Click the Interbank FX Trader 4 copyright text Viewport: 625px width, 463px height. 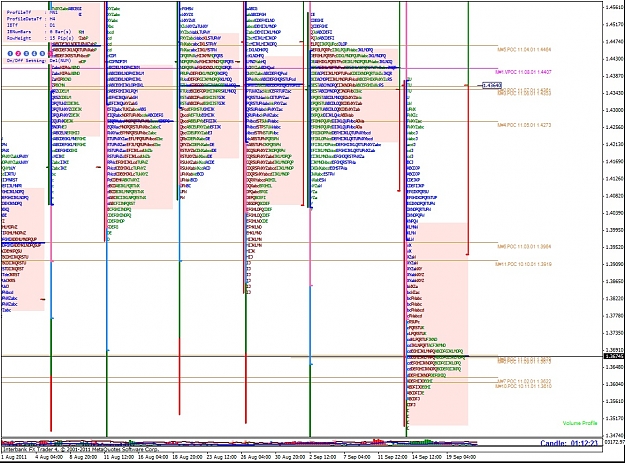(80, 449)
